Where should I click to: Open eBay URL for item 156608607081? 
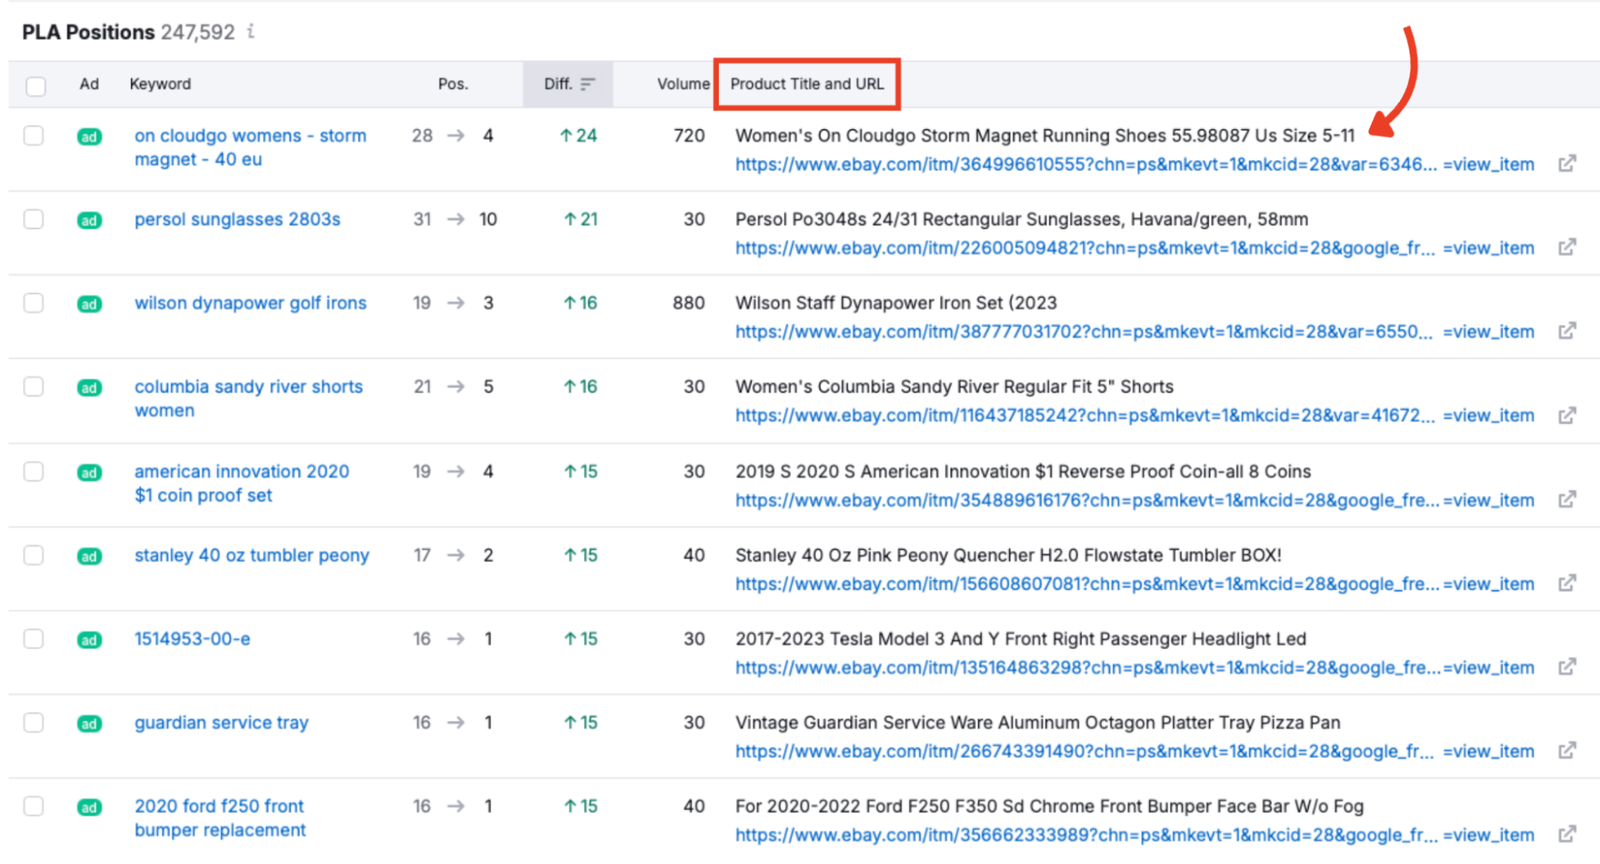(x=1134, y=584)
